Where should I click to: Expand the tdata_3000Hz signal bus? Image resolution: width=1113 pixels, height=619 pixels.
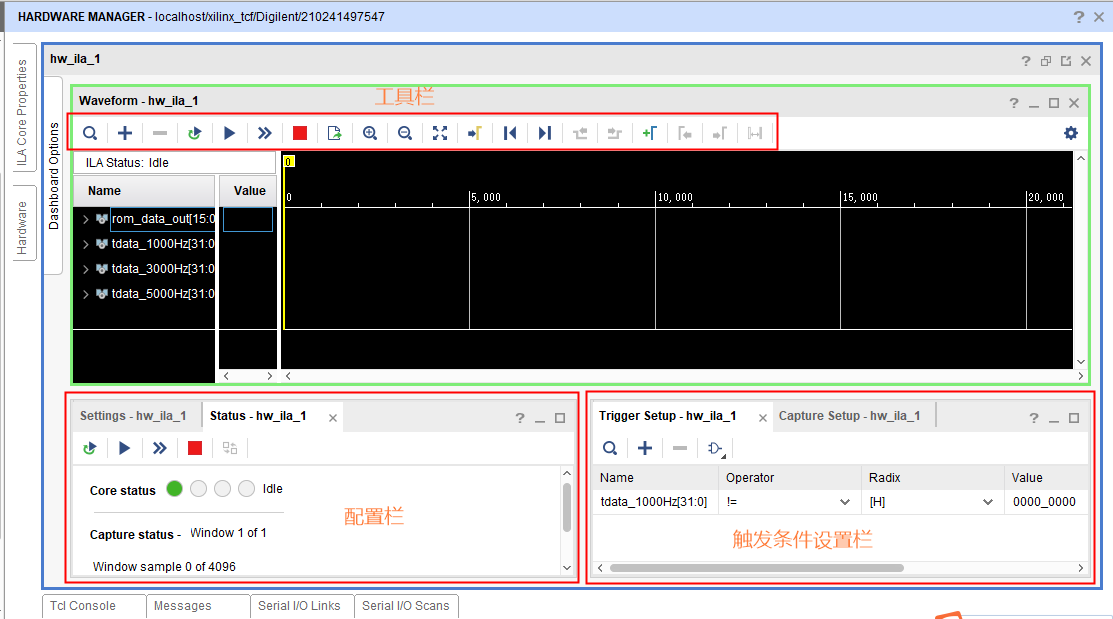(86, 269)
